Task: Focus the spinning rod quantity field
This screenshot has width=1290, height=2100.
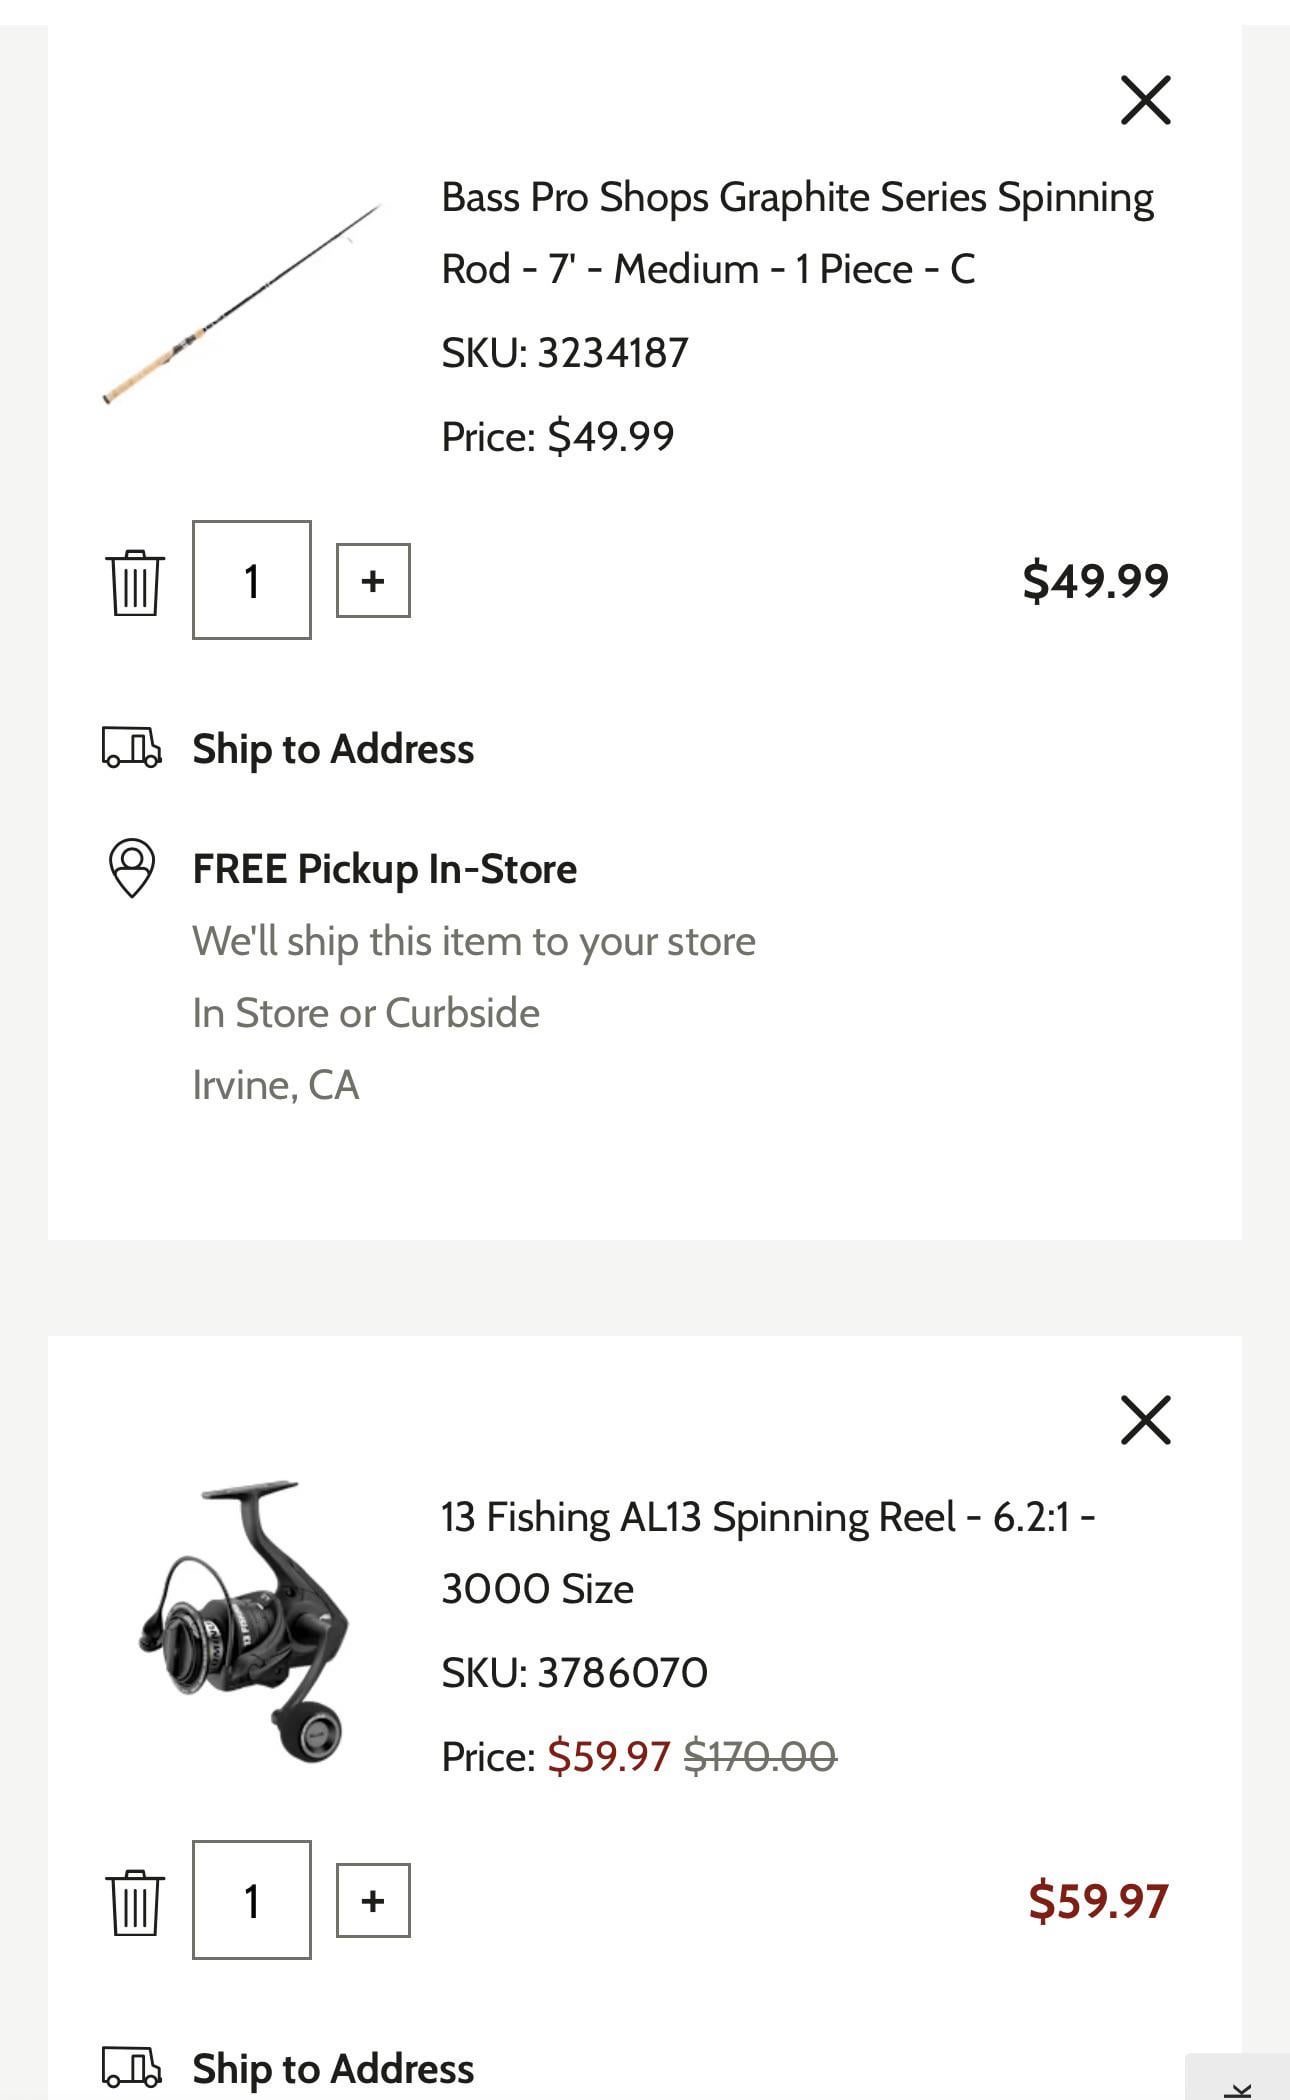Action: 252,580
